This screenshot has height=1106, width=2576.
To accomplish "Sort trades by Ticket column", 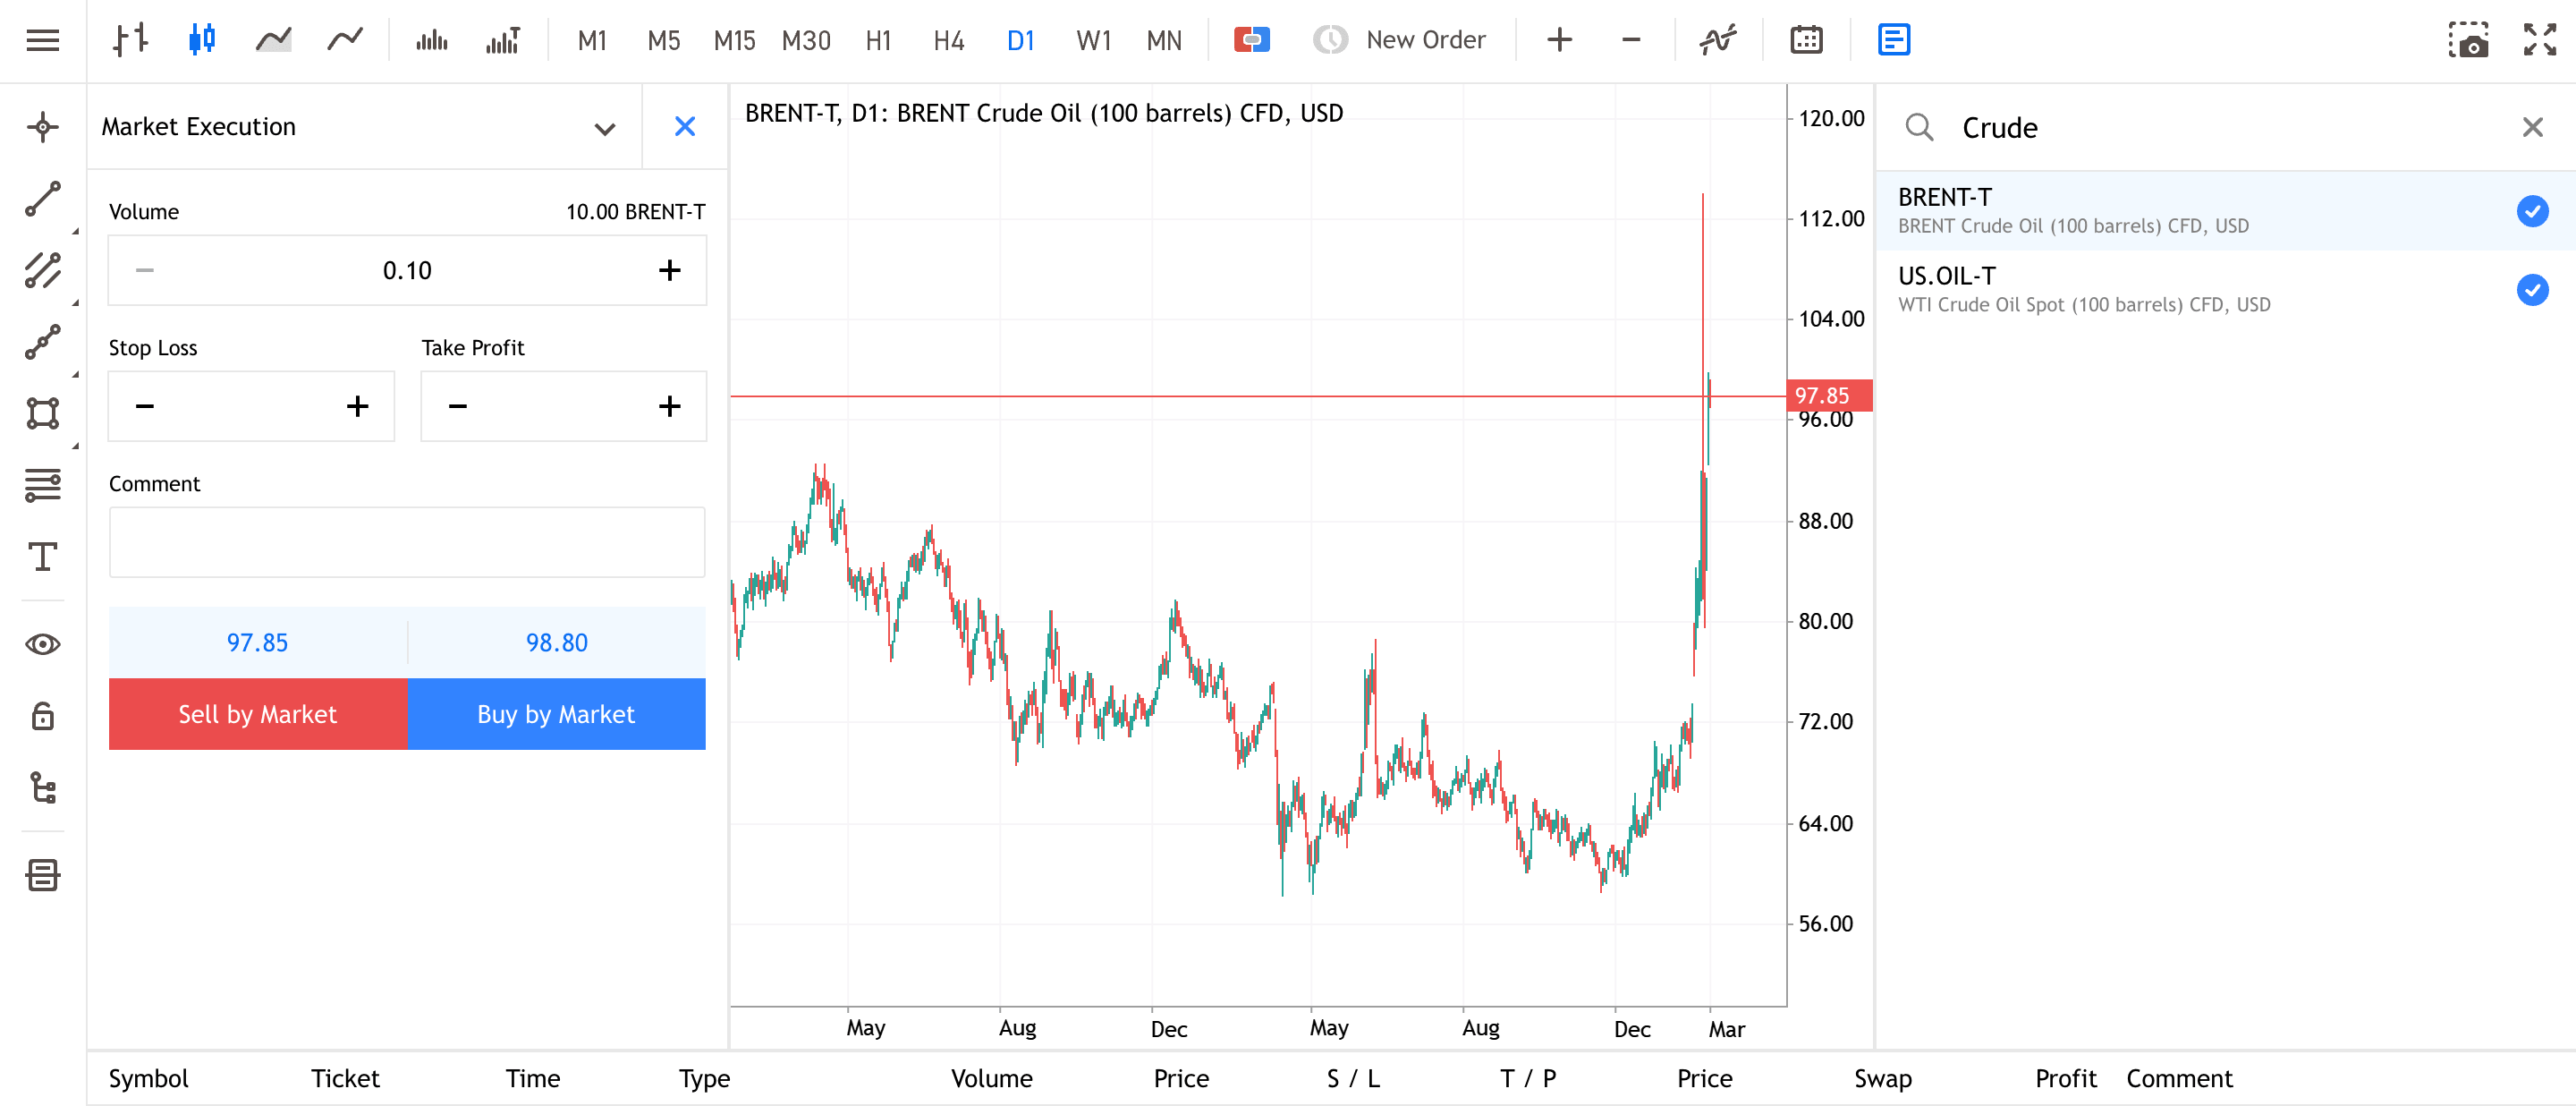I will [345, 1078].
